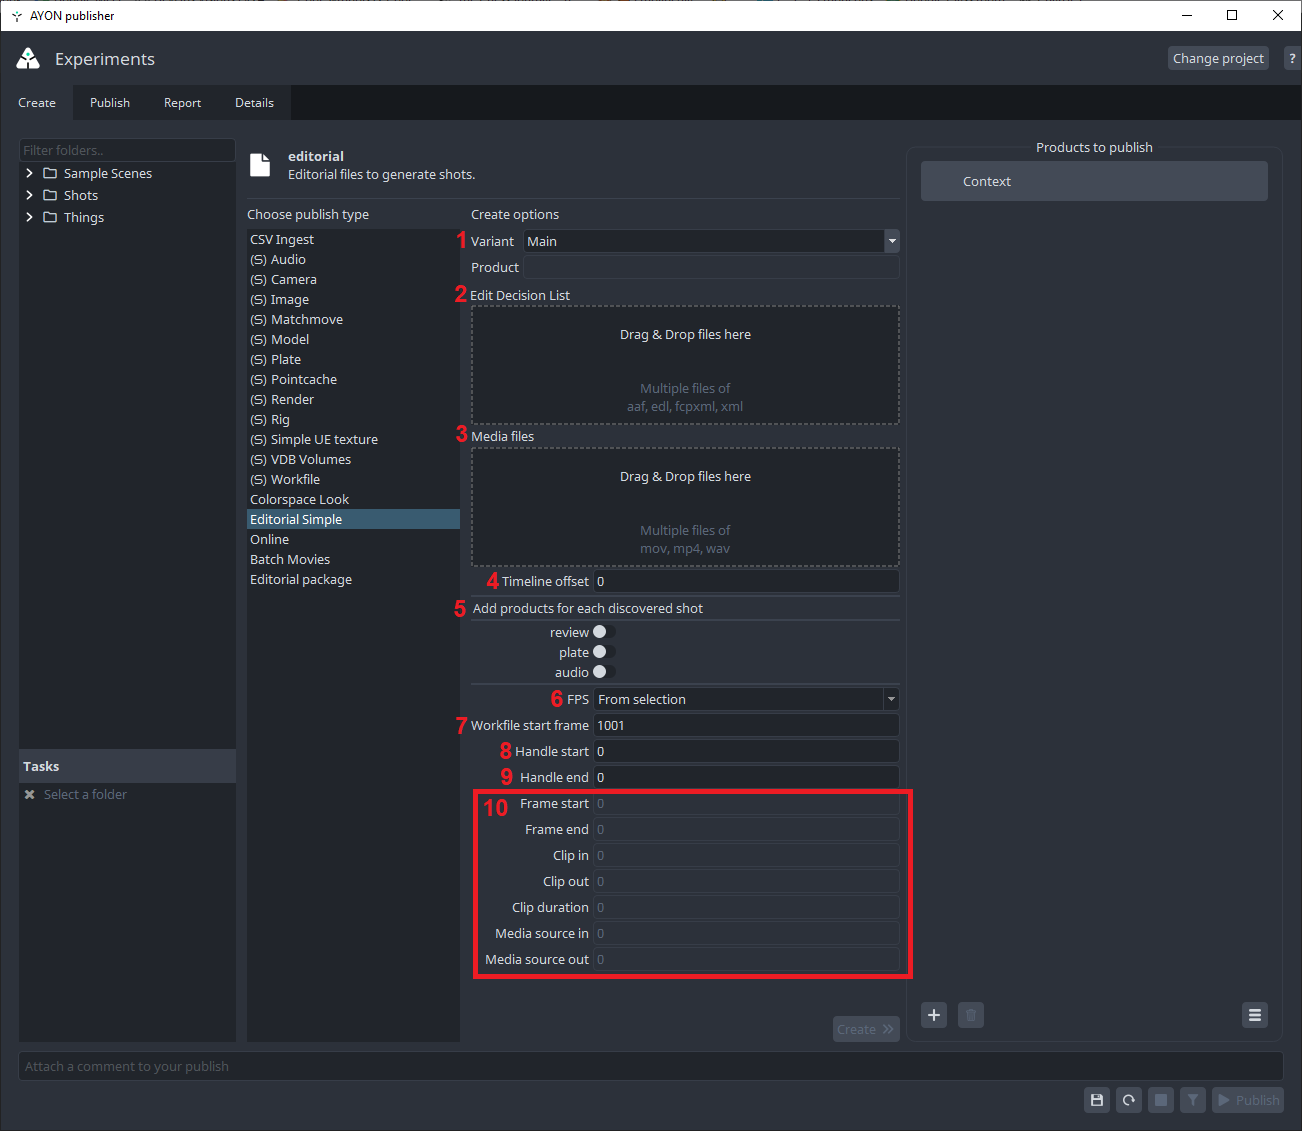Open the hamburger view menu icon
Image resolution: width=1302 pixels, height=1131 pixels.
[1254, 1015]
